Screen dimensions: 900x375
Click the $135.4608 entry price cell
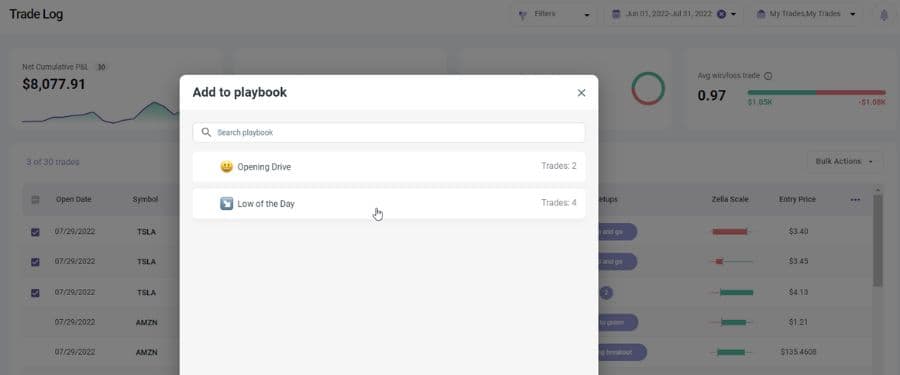point(798,352)
